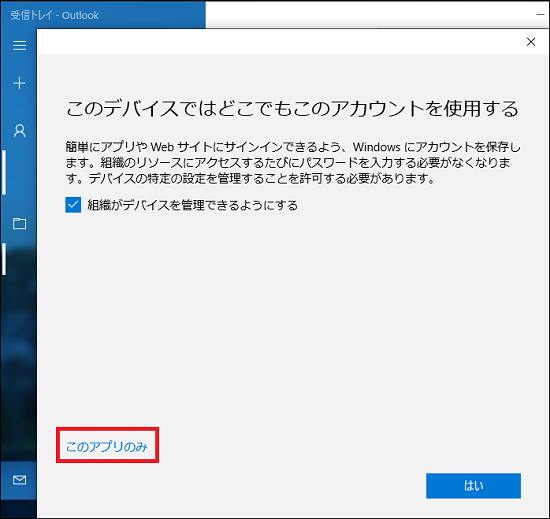This screenshot has width=550, height=519.
Task: Click the dark strip beneath the envelope icon
Action: tap(18, 509)
